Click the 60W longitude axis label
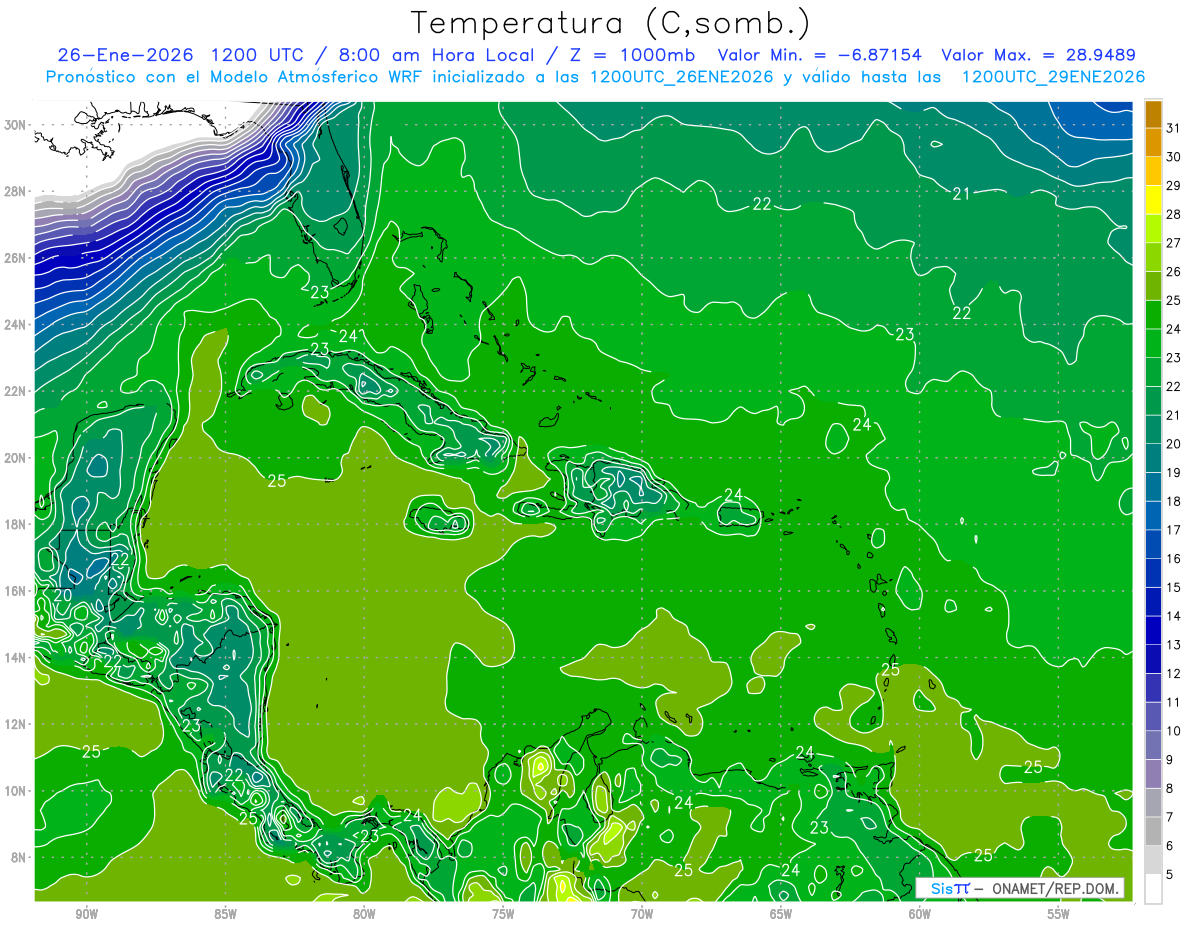The width and height of the screenshot is (1200, 927). (x=920, y=914)
